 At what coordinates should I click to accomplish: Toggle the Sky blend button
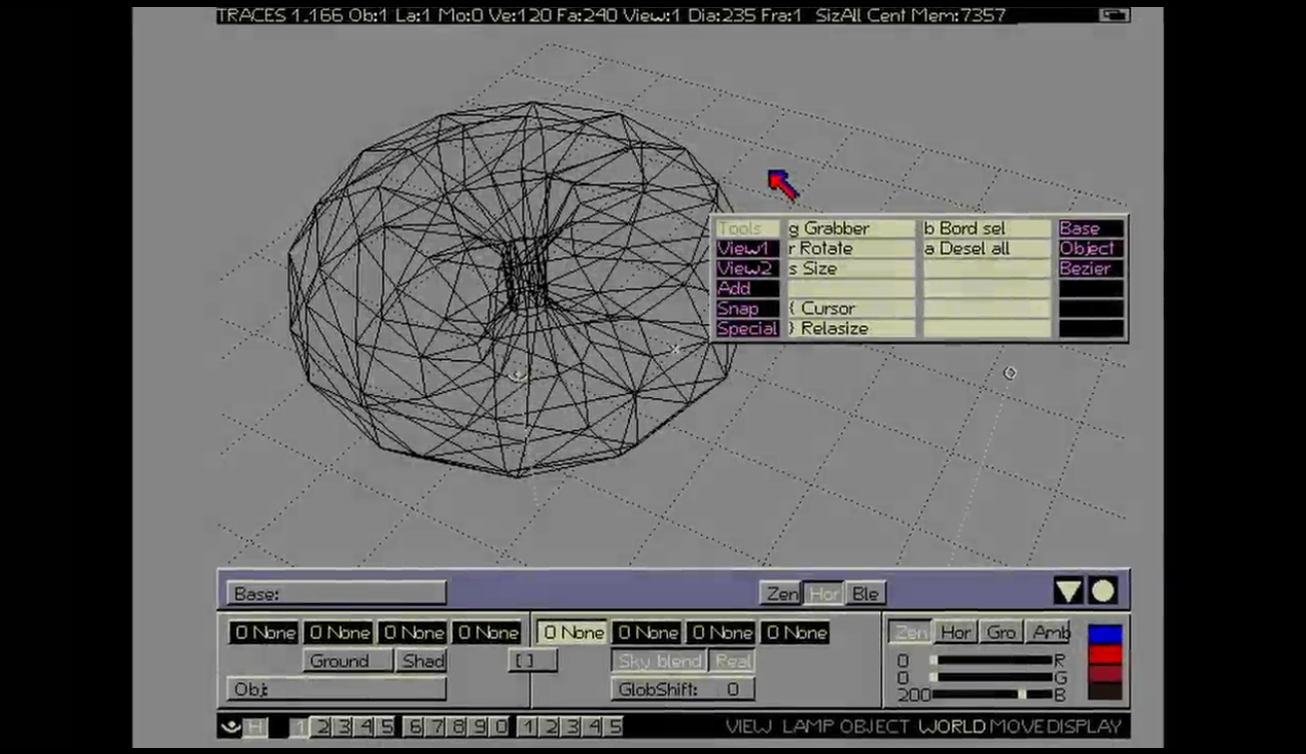[x=660, y=661]
